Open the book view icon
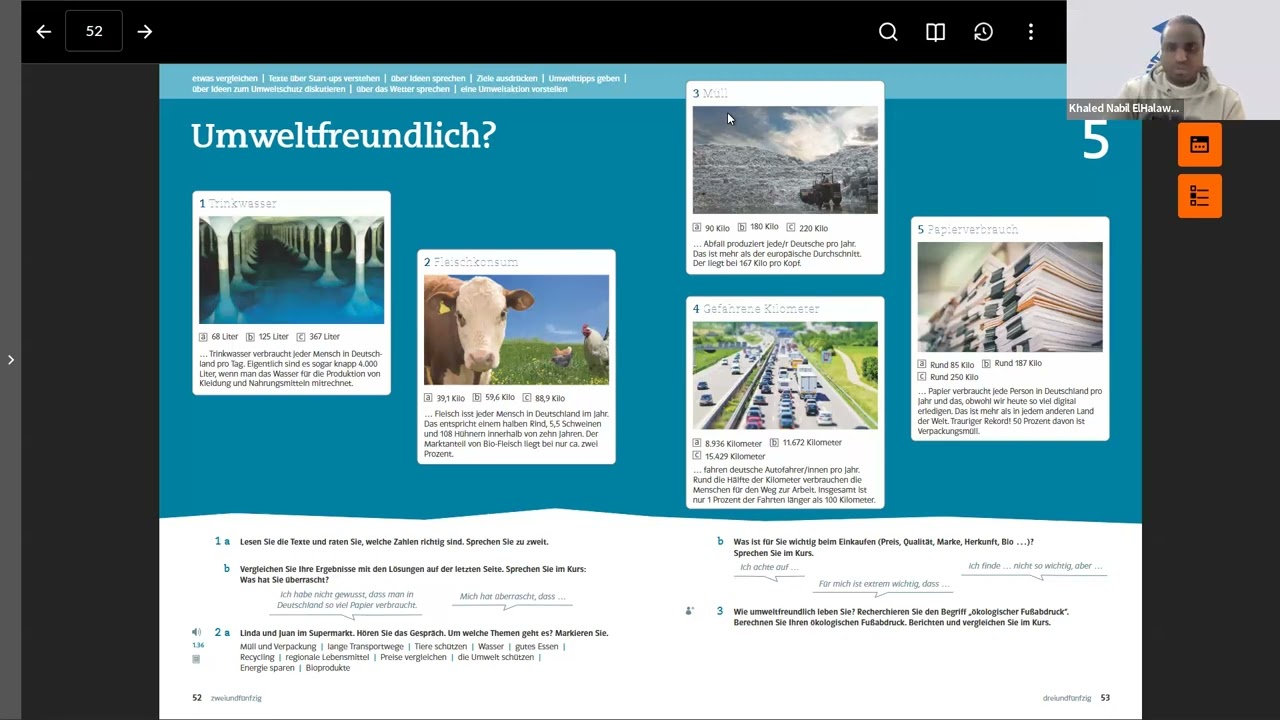The width and height of the screenshot is (1280, 720). click(936, 32)
